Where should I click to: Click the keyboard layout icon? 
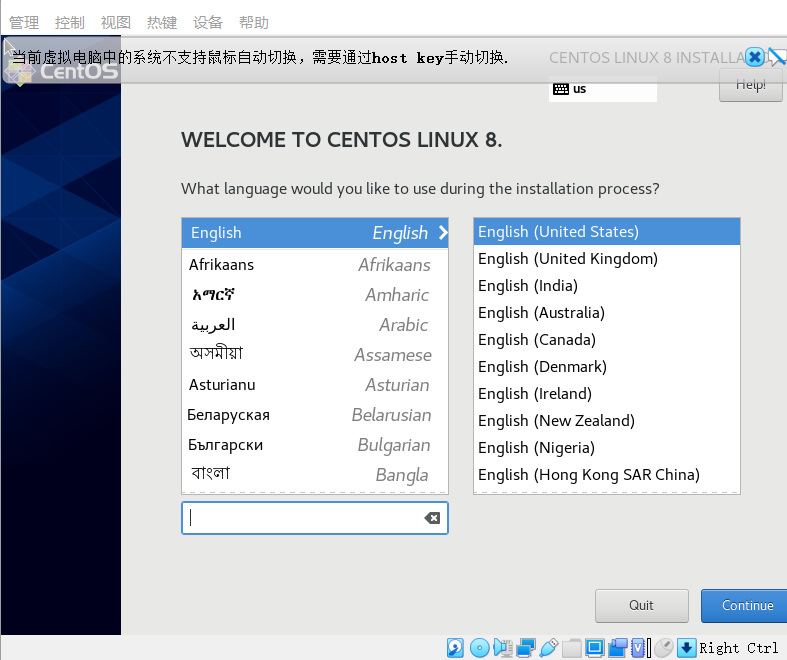point(561,89)
